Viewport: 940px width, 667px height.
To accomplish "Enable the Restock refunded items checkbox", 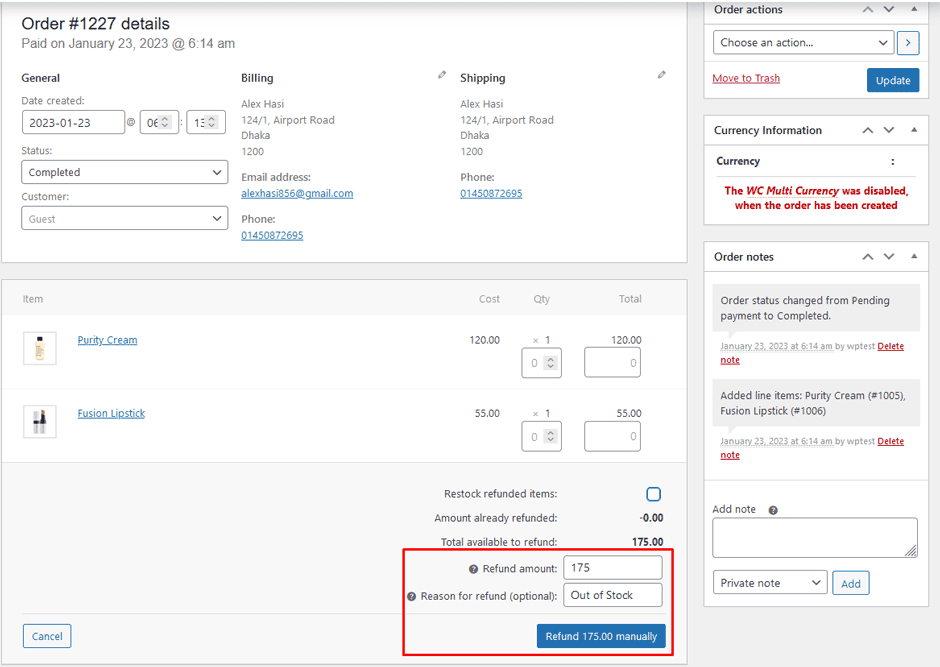I will point(653,493).
